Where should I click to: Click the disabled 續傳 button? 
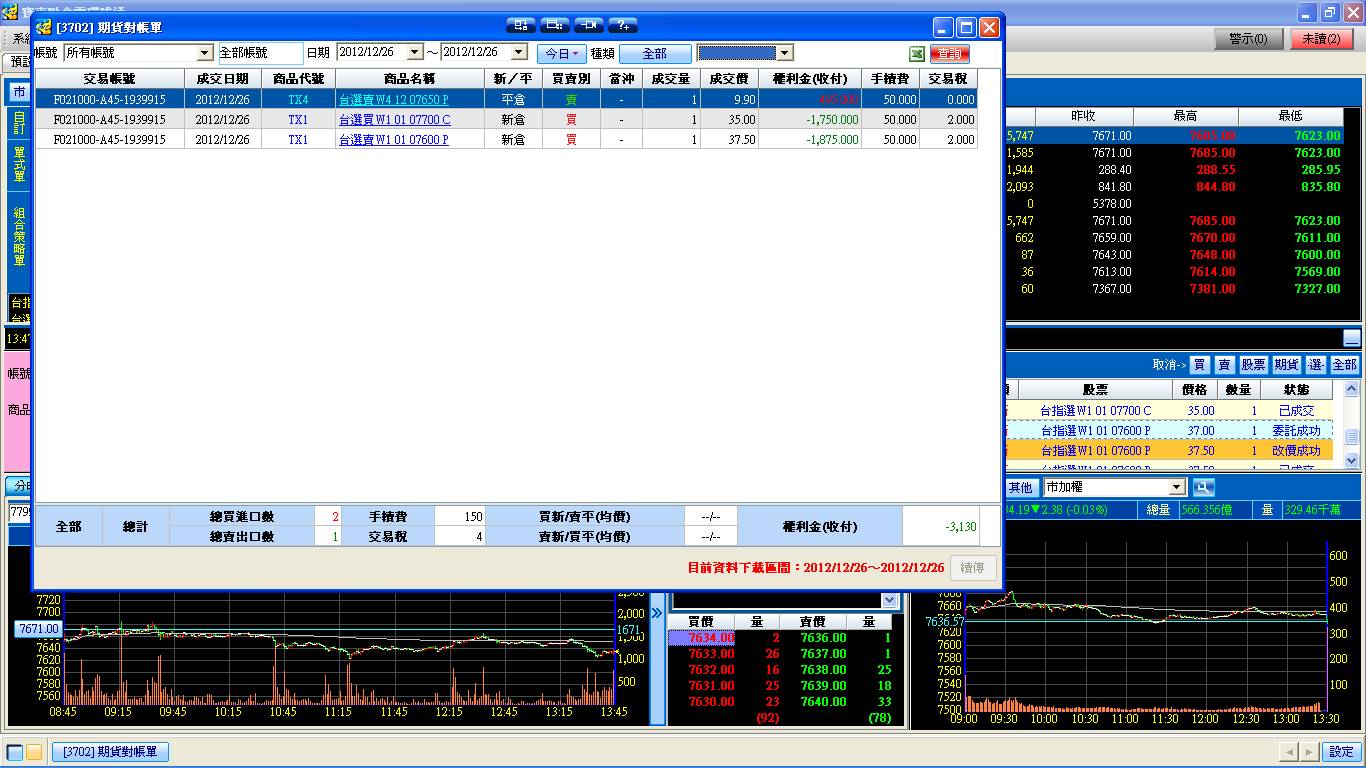[972, 567]
